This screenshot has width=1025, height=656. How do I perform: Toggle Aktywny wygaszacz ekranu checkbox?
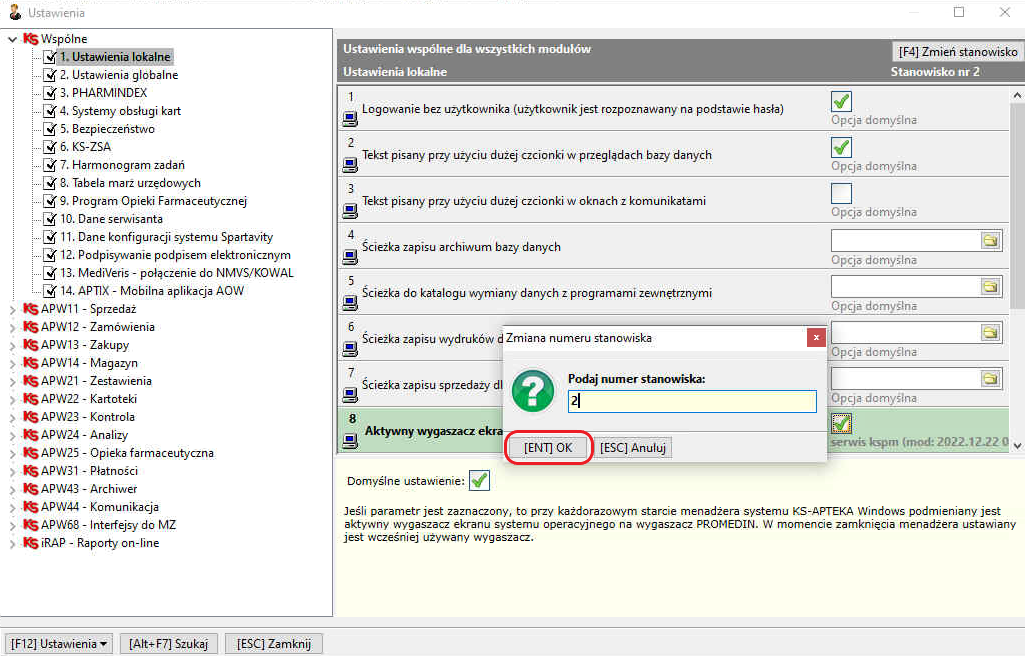coord(841,424)
